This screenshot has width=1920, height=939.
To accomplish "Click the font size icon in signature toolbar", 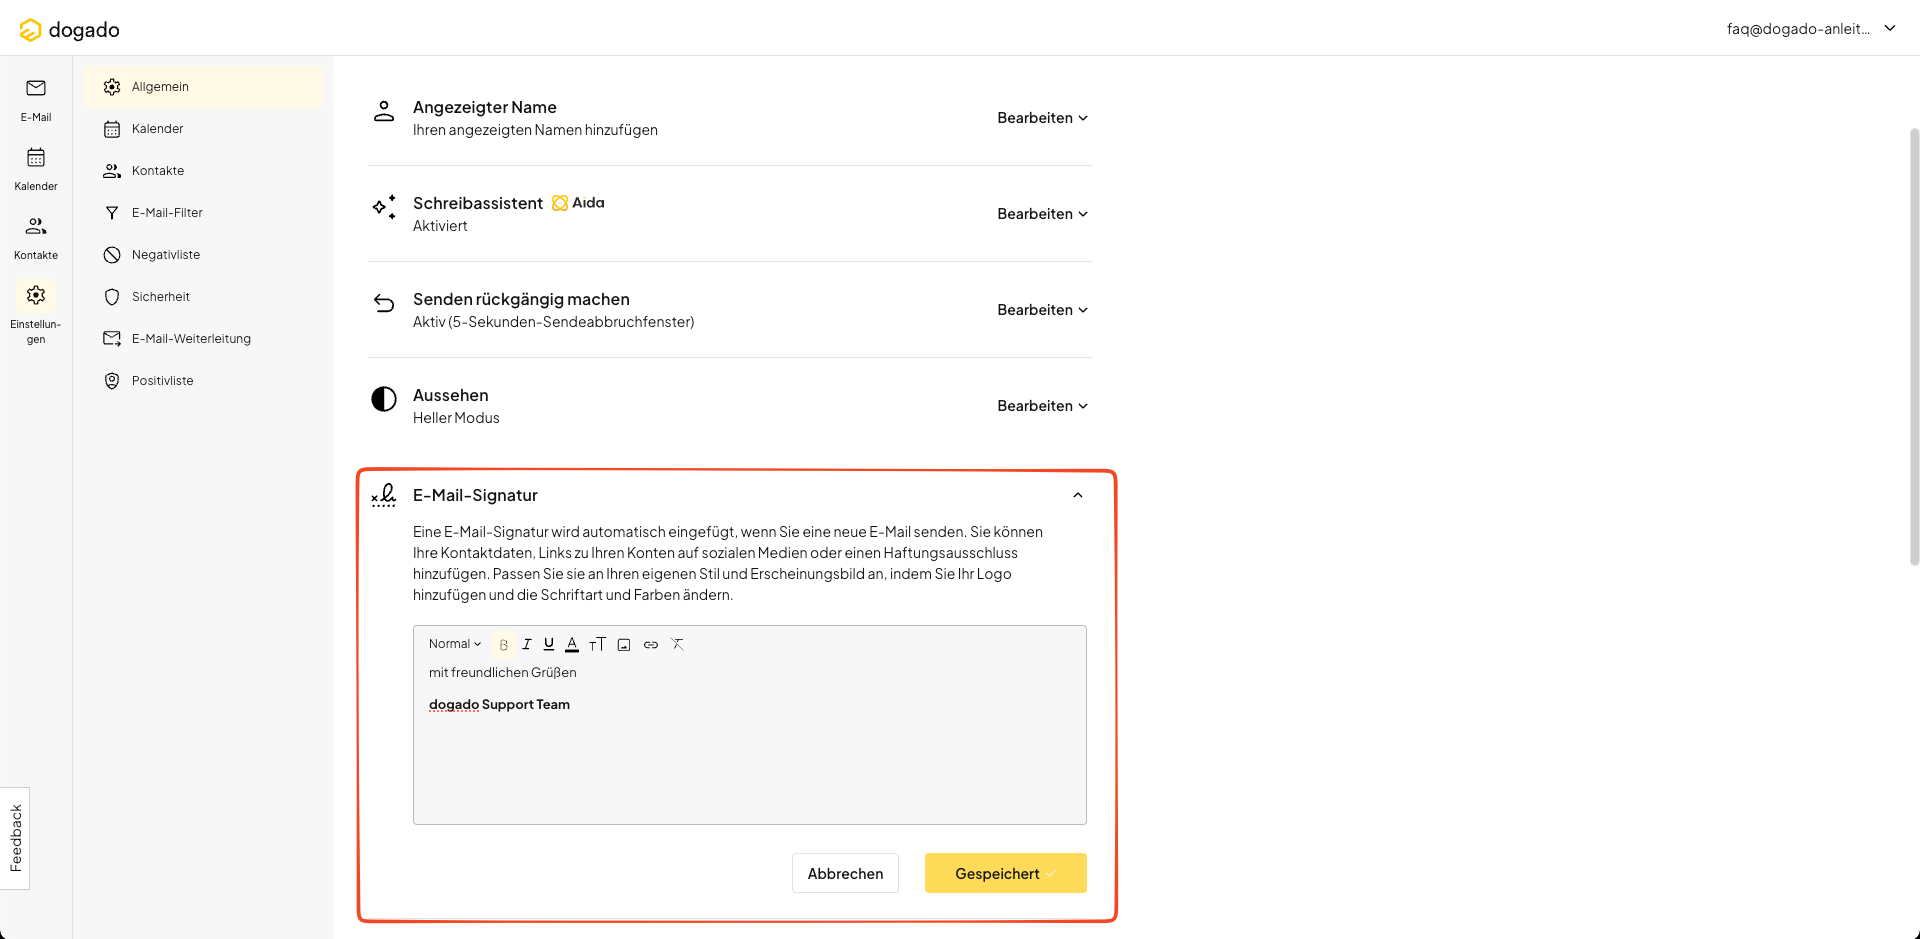I will point(597,645).
